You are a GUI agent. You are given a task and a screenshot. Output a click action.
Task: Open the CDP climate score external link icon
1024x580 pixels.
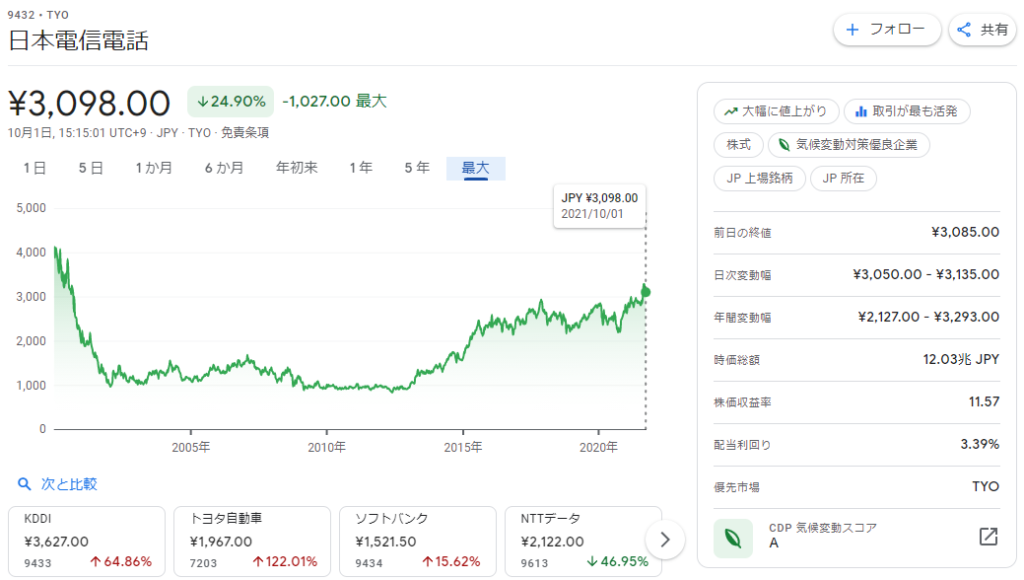click(987, 537)
